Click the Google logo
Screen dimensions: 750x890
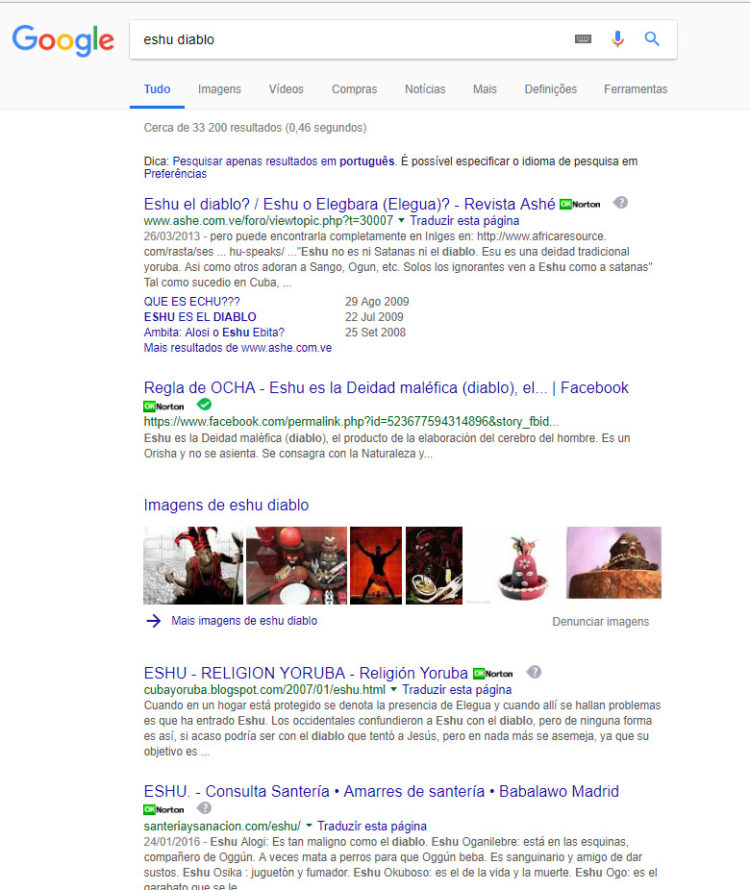[x=63, y=40]
